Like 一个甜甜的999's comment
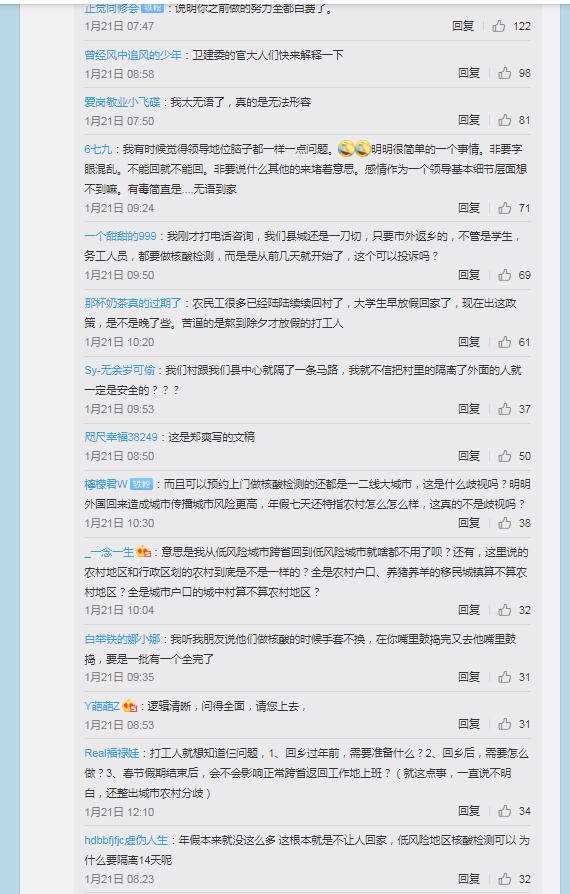This screenshot has width=570, height=894. [x=504, y=275]
